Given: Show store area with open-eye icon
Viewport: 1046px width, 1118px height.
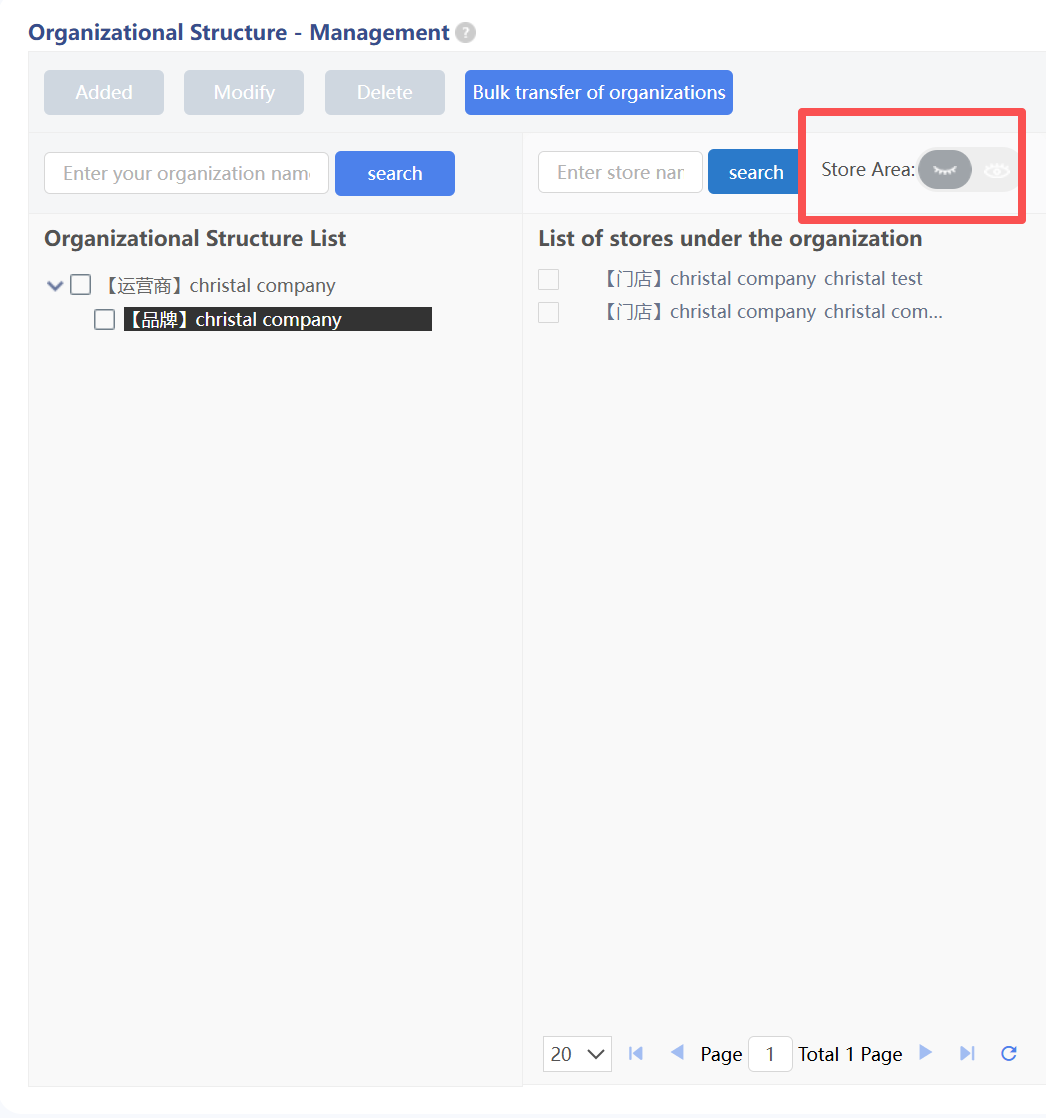Looking at the screenshot, I should (996, 171).
